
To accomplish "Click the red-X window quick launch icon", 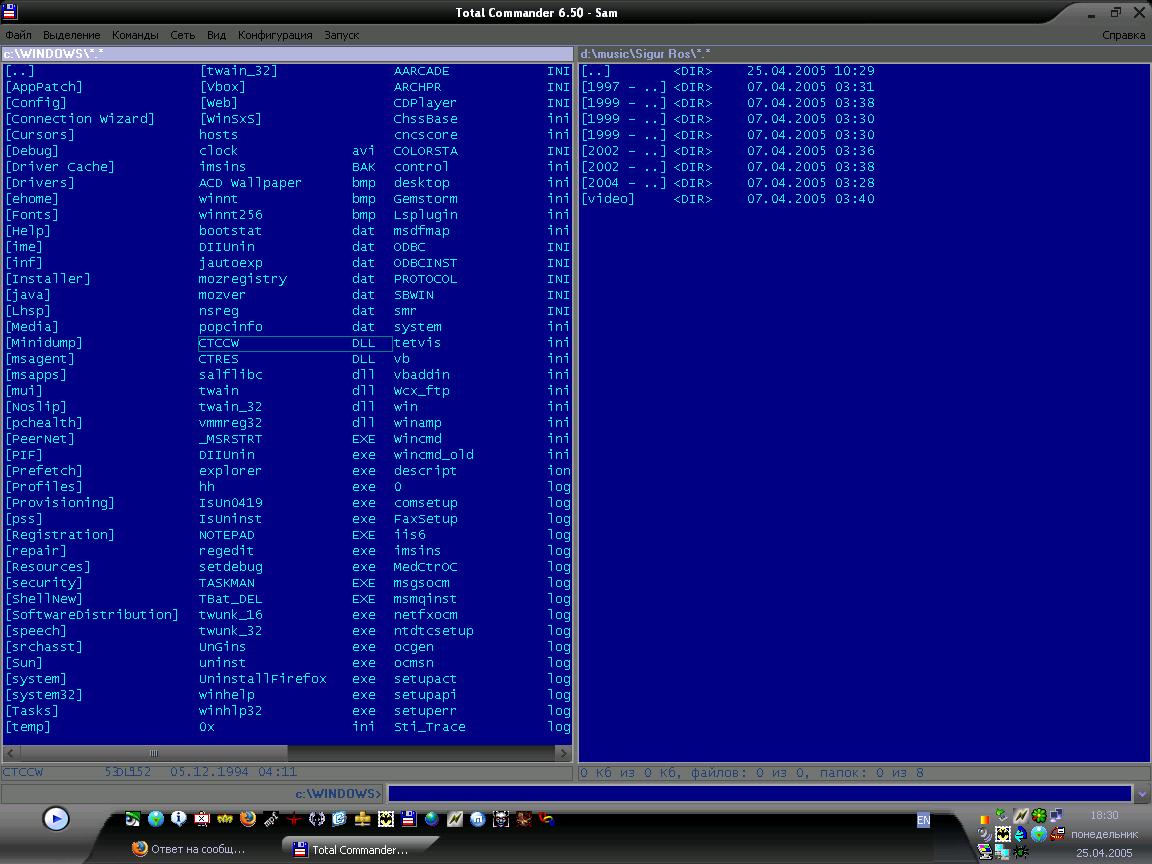I will [x=202, y=818].
